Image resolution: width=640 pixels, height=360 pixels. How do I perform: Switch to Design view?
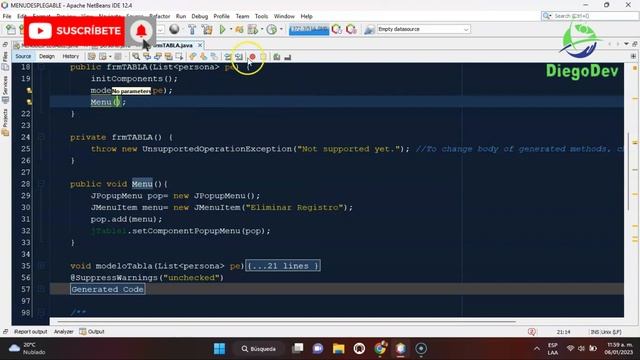pos(47,56)
